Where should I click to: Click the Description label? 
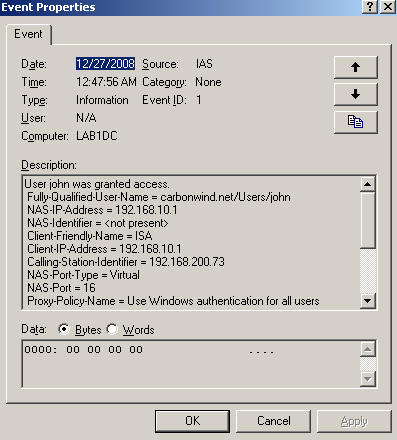tap(49, 165)
